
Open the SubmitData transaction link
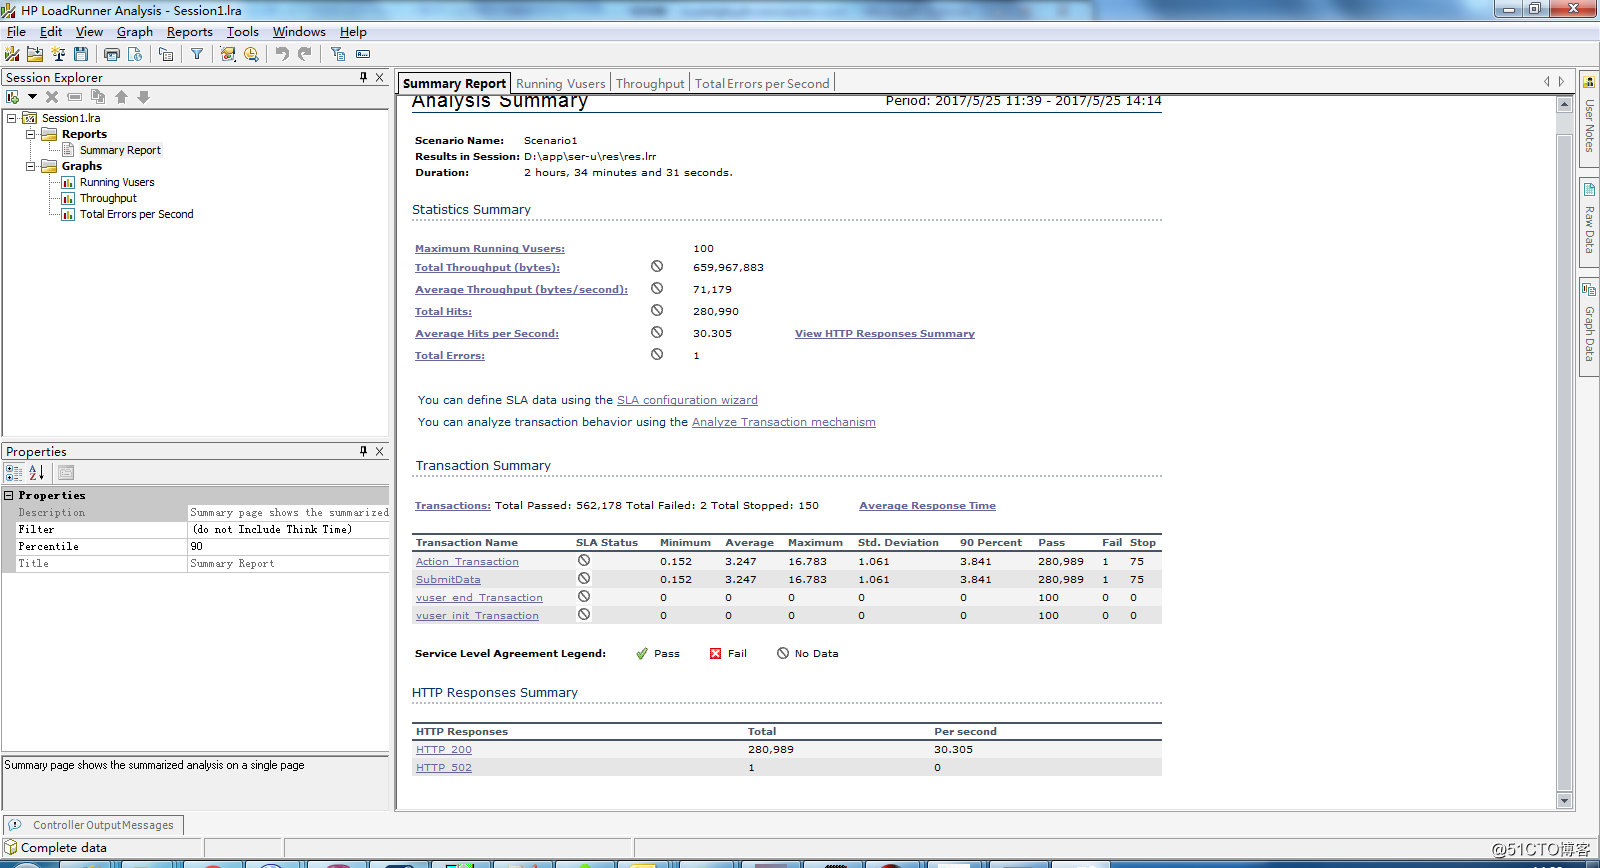point(448,580)
